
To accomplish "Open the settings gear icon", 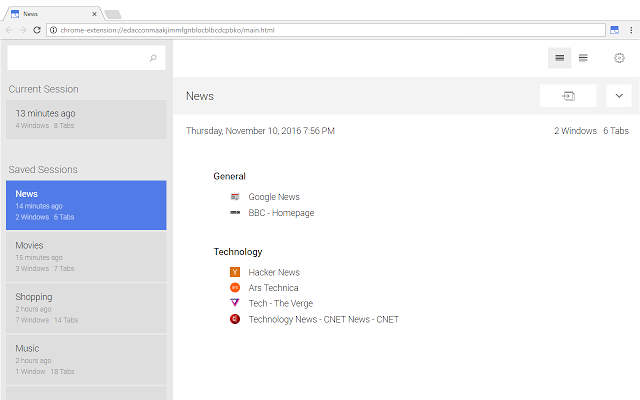I will (619, 58).
